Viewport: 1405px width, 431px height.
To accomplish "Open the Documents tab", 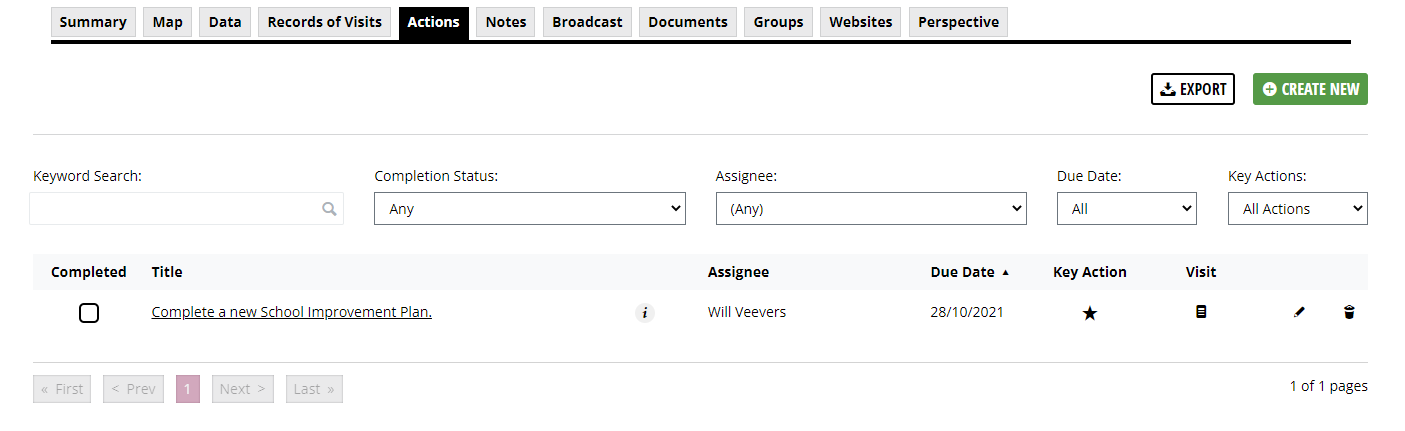I will [688, 22].
